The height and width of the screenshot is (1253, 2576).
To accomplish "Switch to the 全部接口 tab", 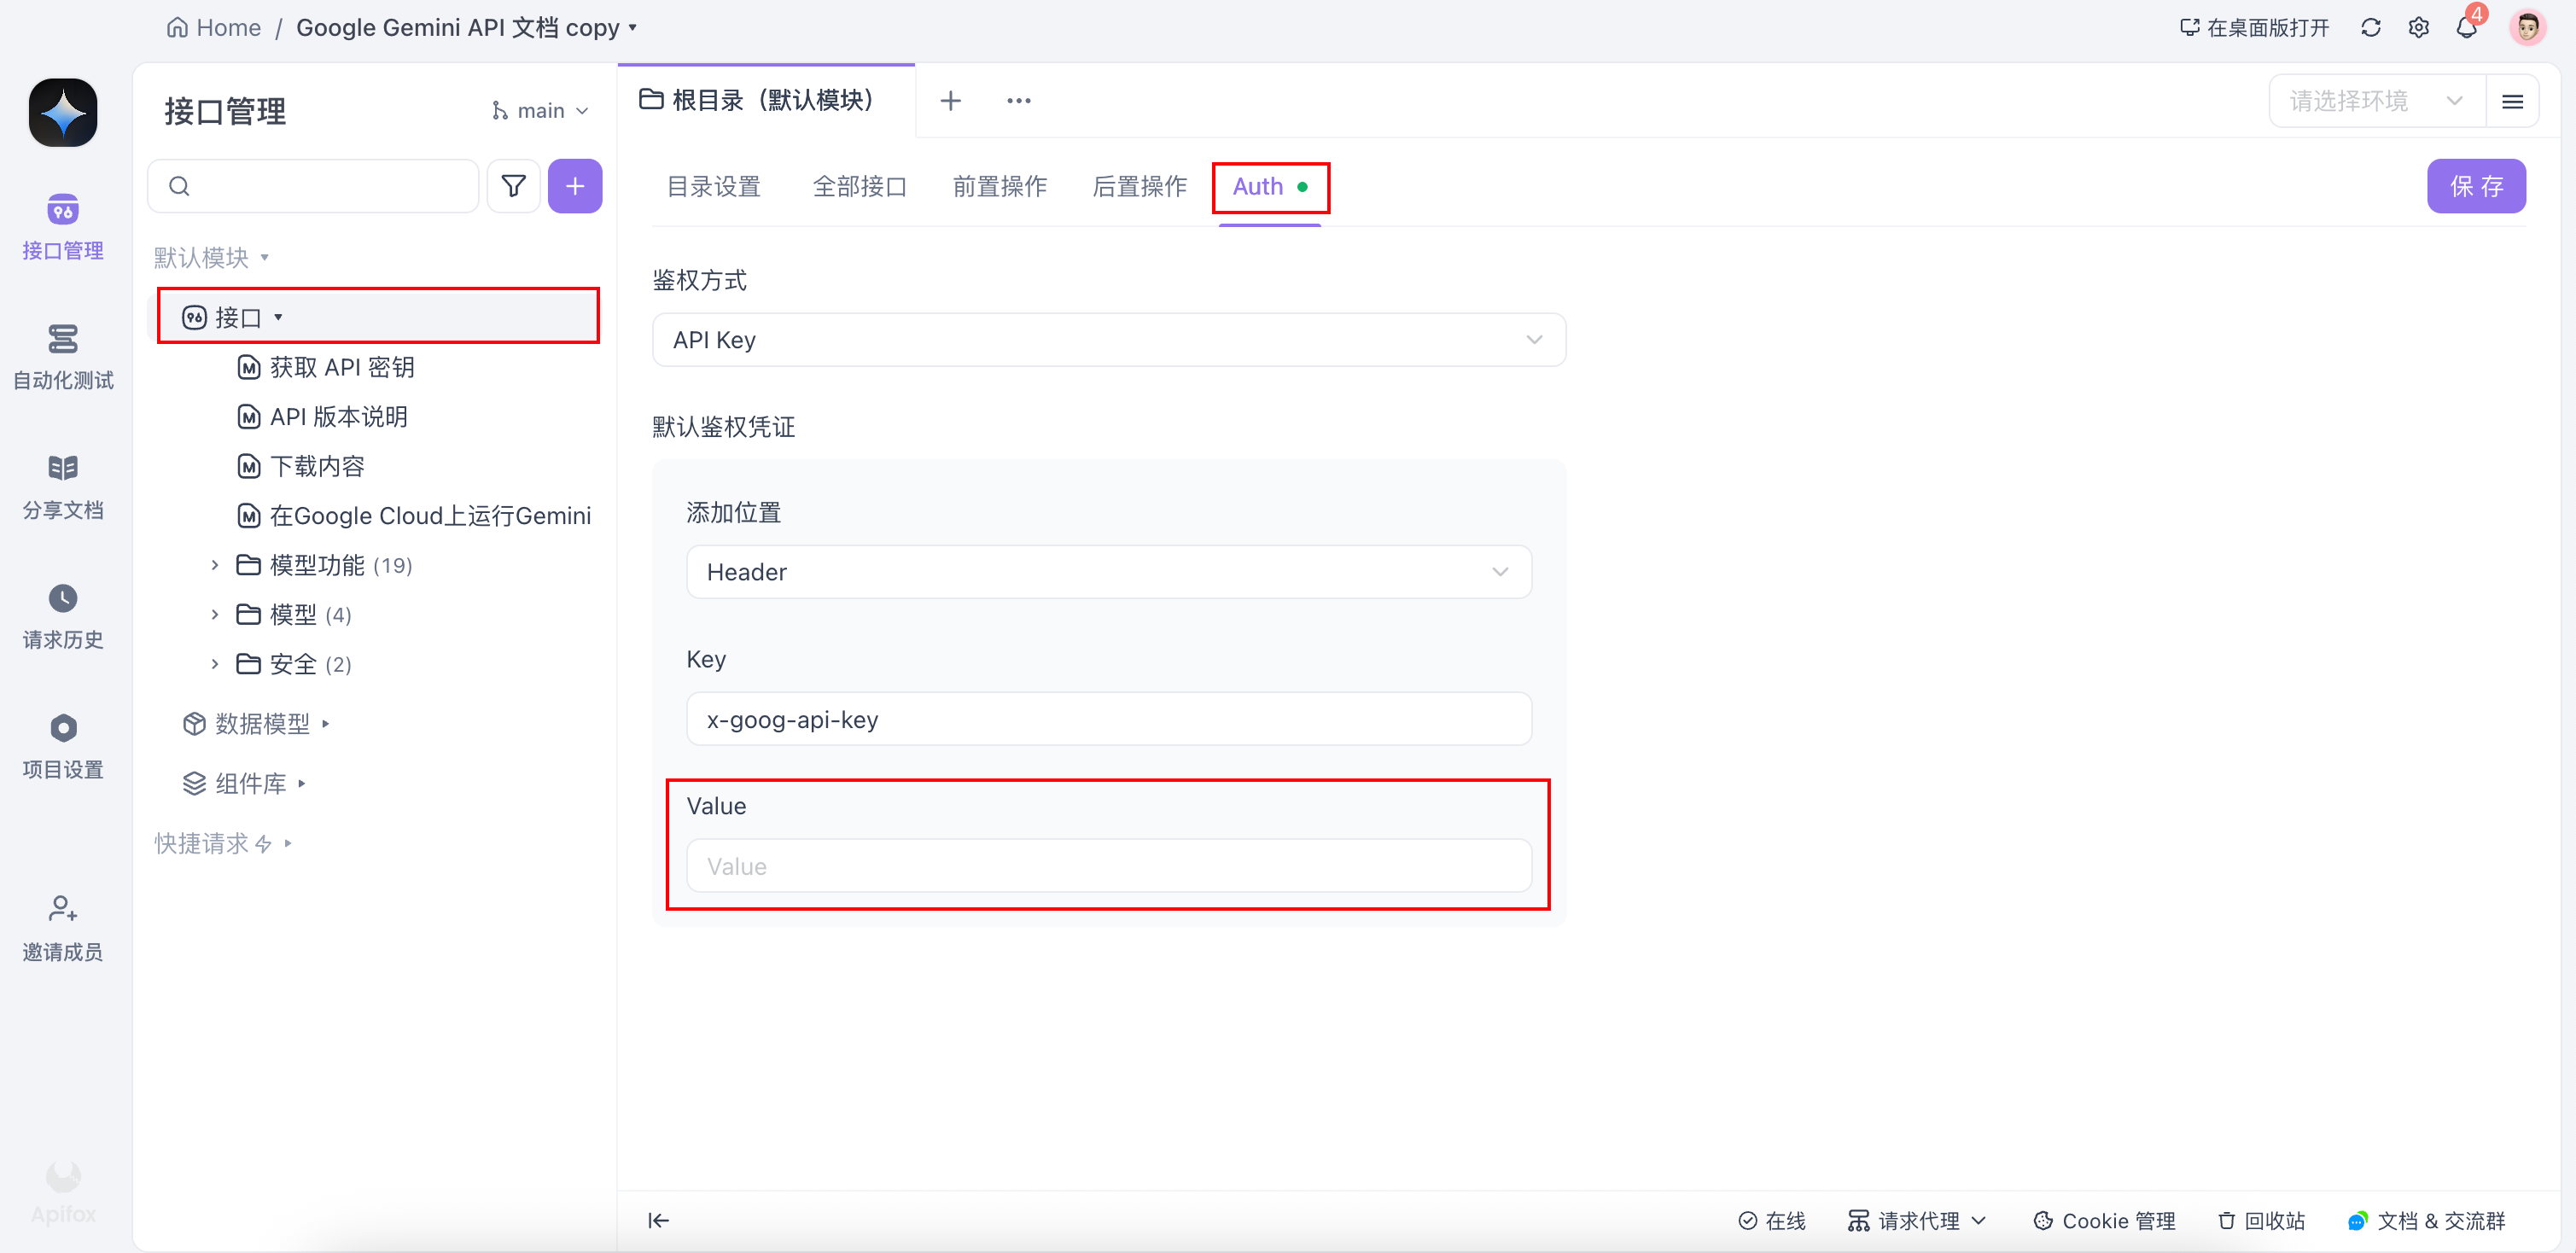I will 859,186.
